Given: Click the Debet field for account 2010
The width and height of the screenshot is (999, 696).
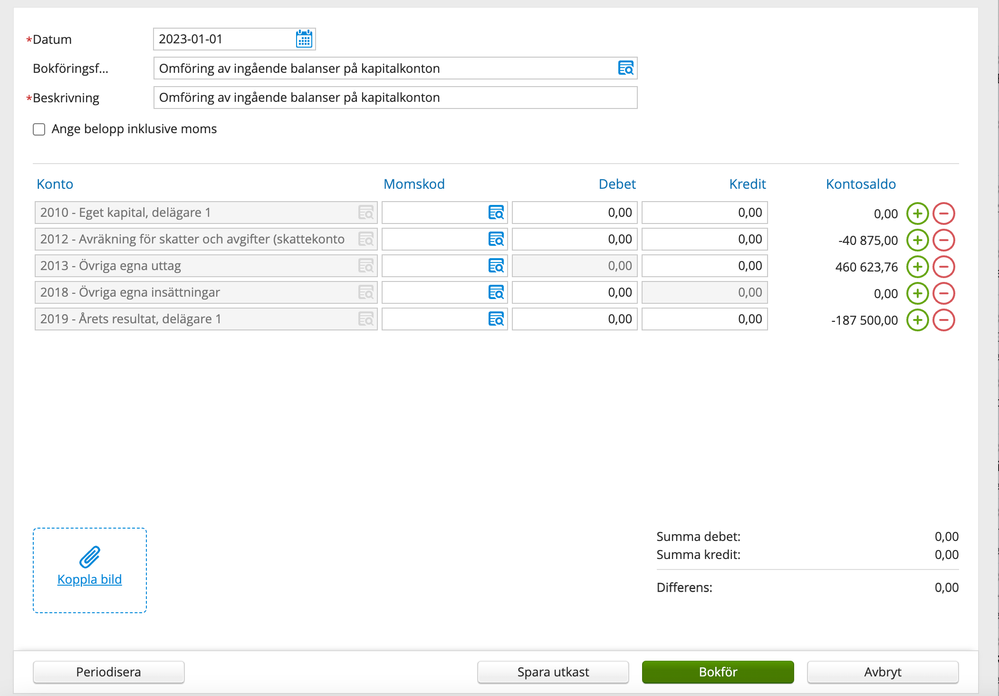Looking at the screenshot, I should 574,213.
